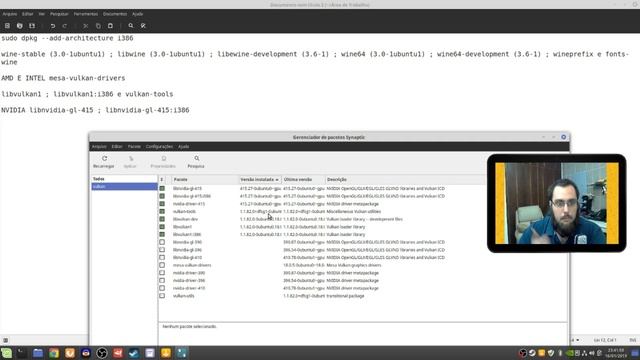
Task: Click the new document icon in text editor toolbar
Action: coord(7,26)
